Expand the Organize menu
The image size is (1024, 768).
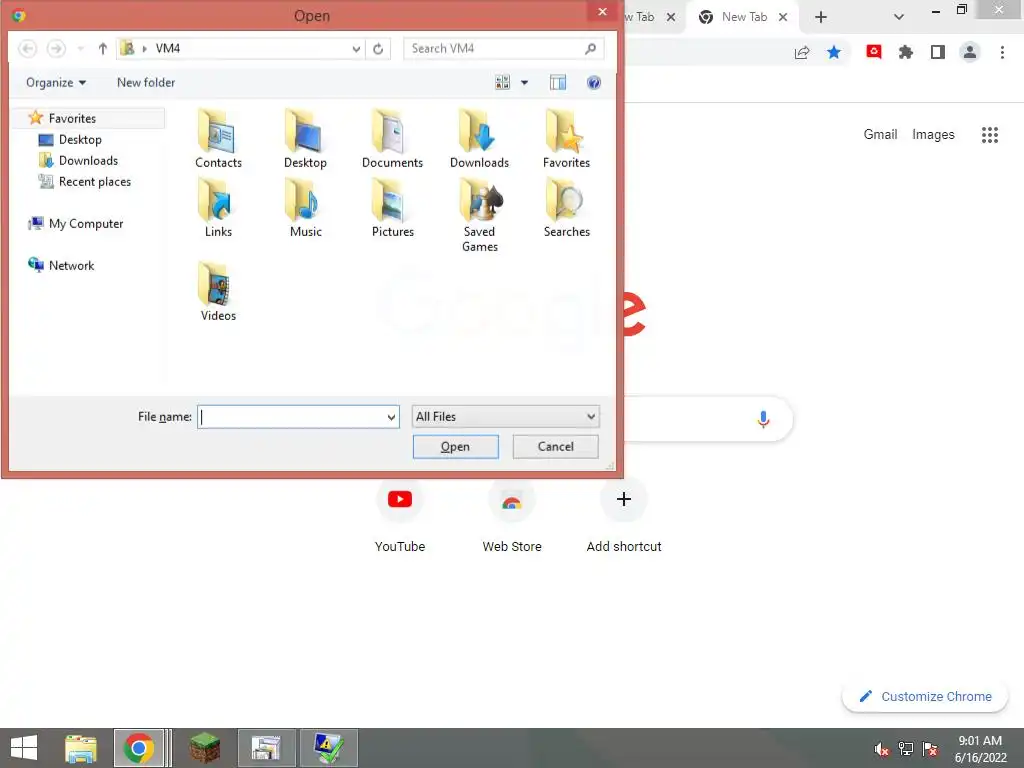coord(56,82)
